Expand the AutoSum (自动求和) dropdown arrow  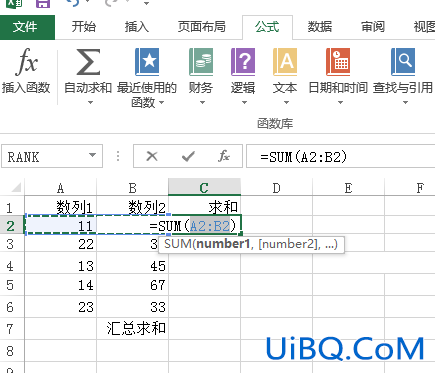[90, 103]
